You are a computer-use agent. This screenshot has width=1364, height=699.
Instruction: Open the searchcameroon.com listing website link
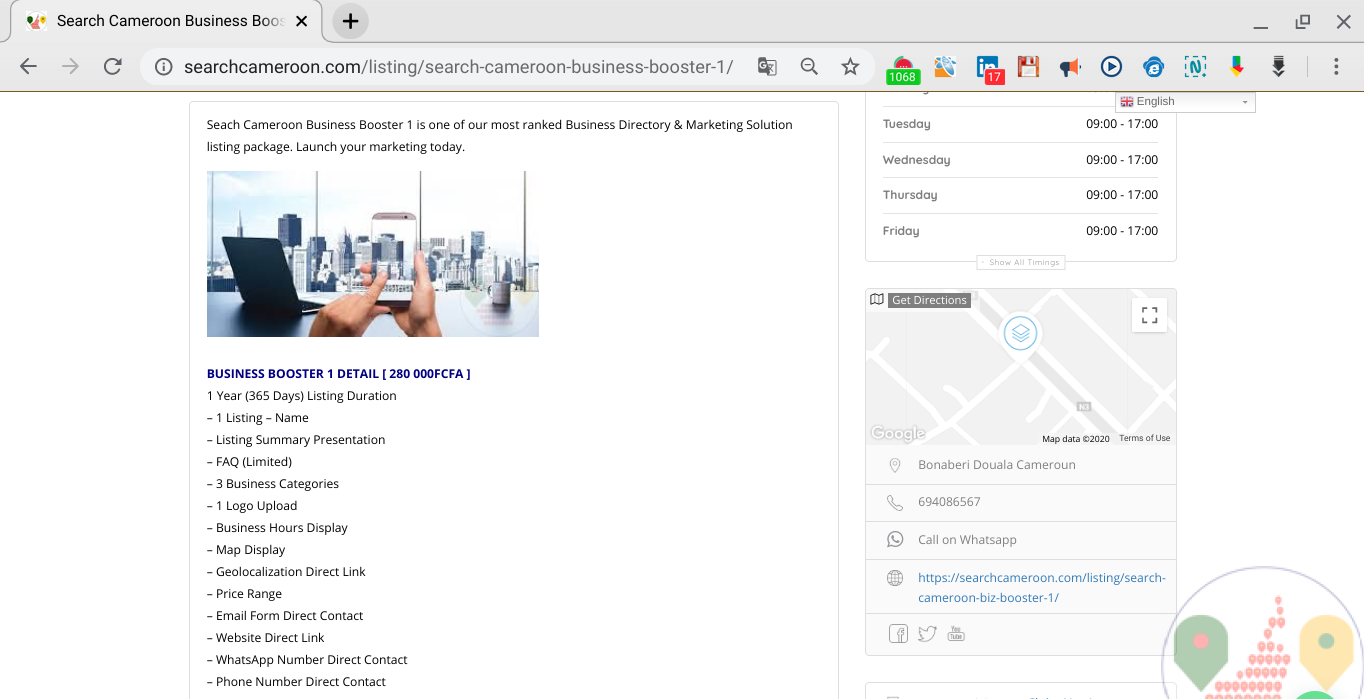[x=1041, y=587]
